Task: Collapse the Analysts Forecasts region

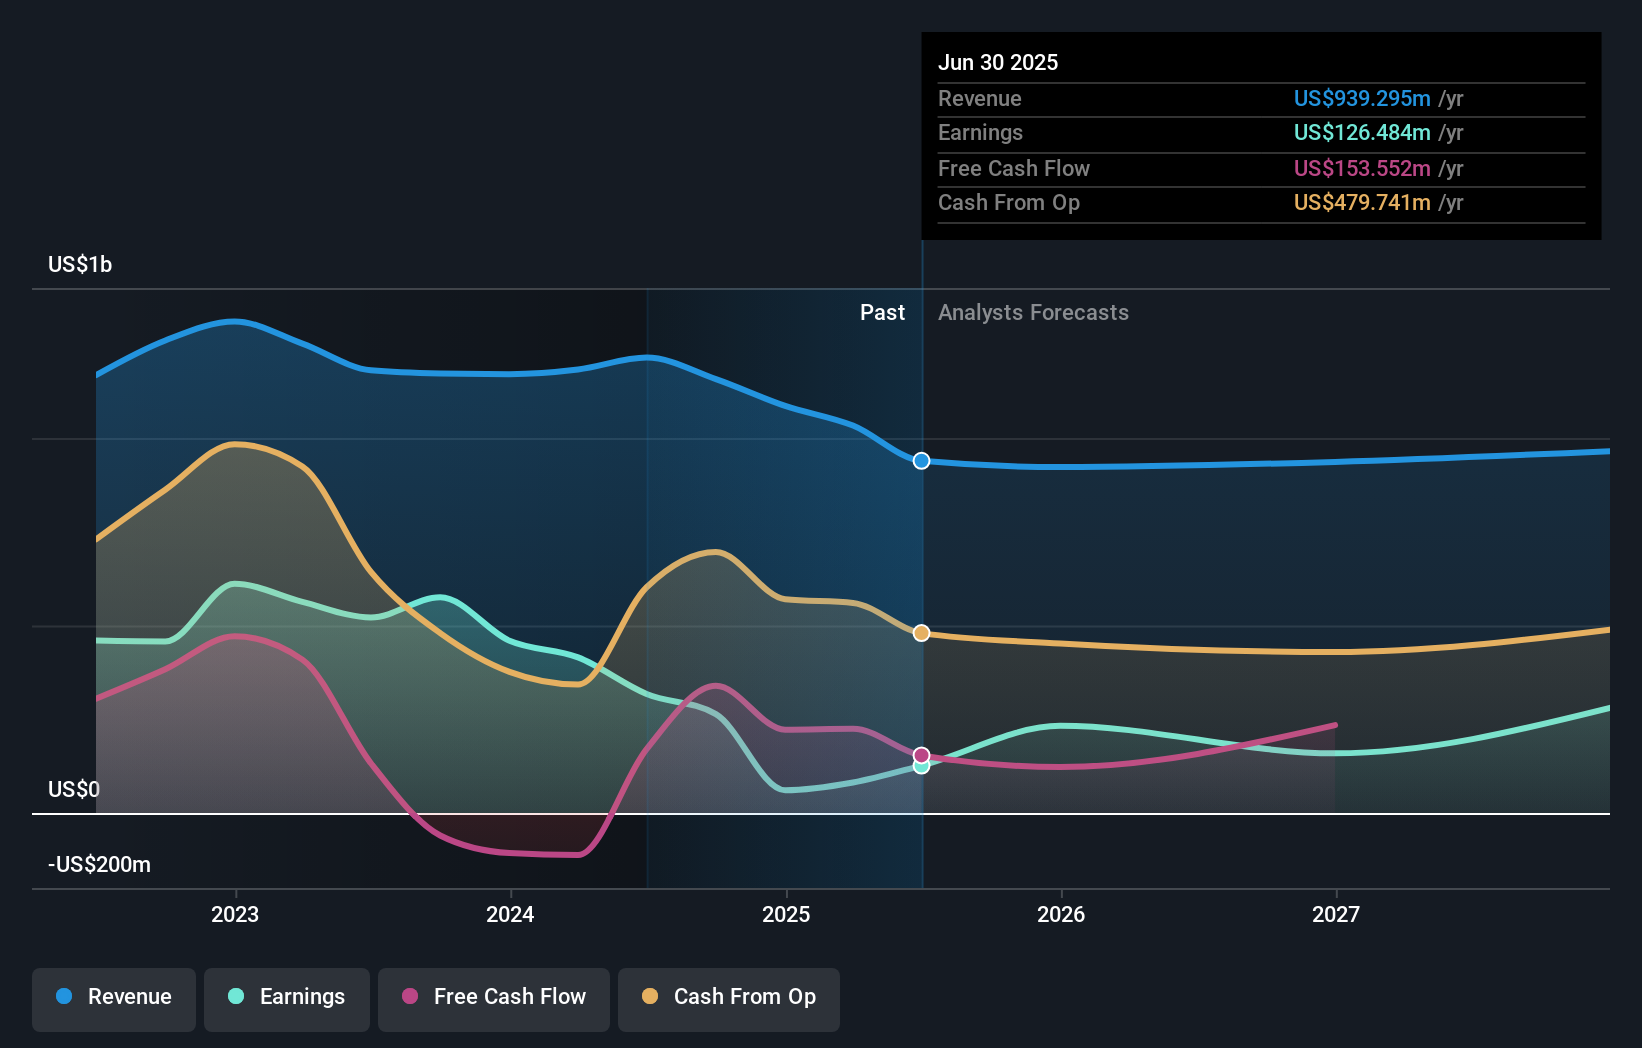Action: (x=1033, y=312)
